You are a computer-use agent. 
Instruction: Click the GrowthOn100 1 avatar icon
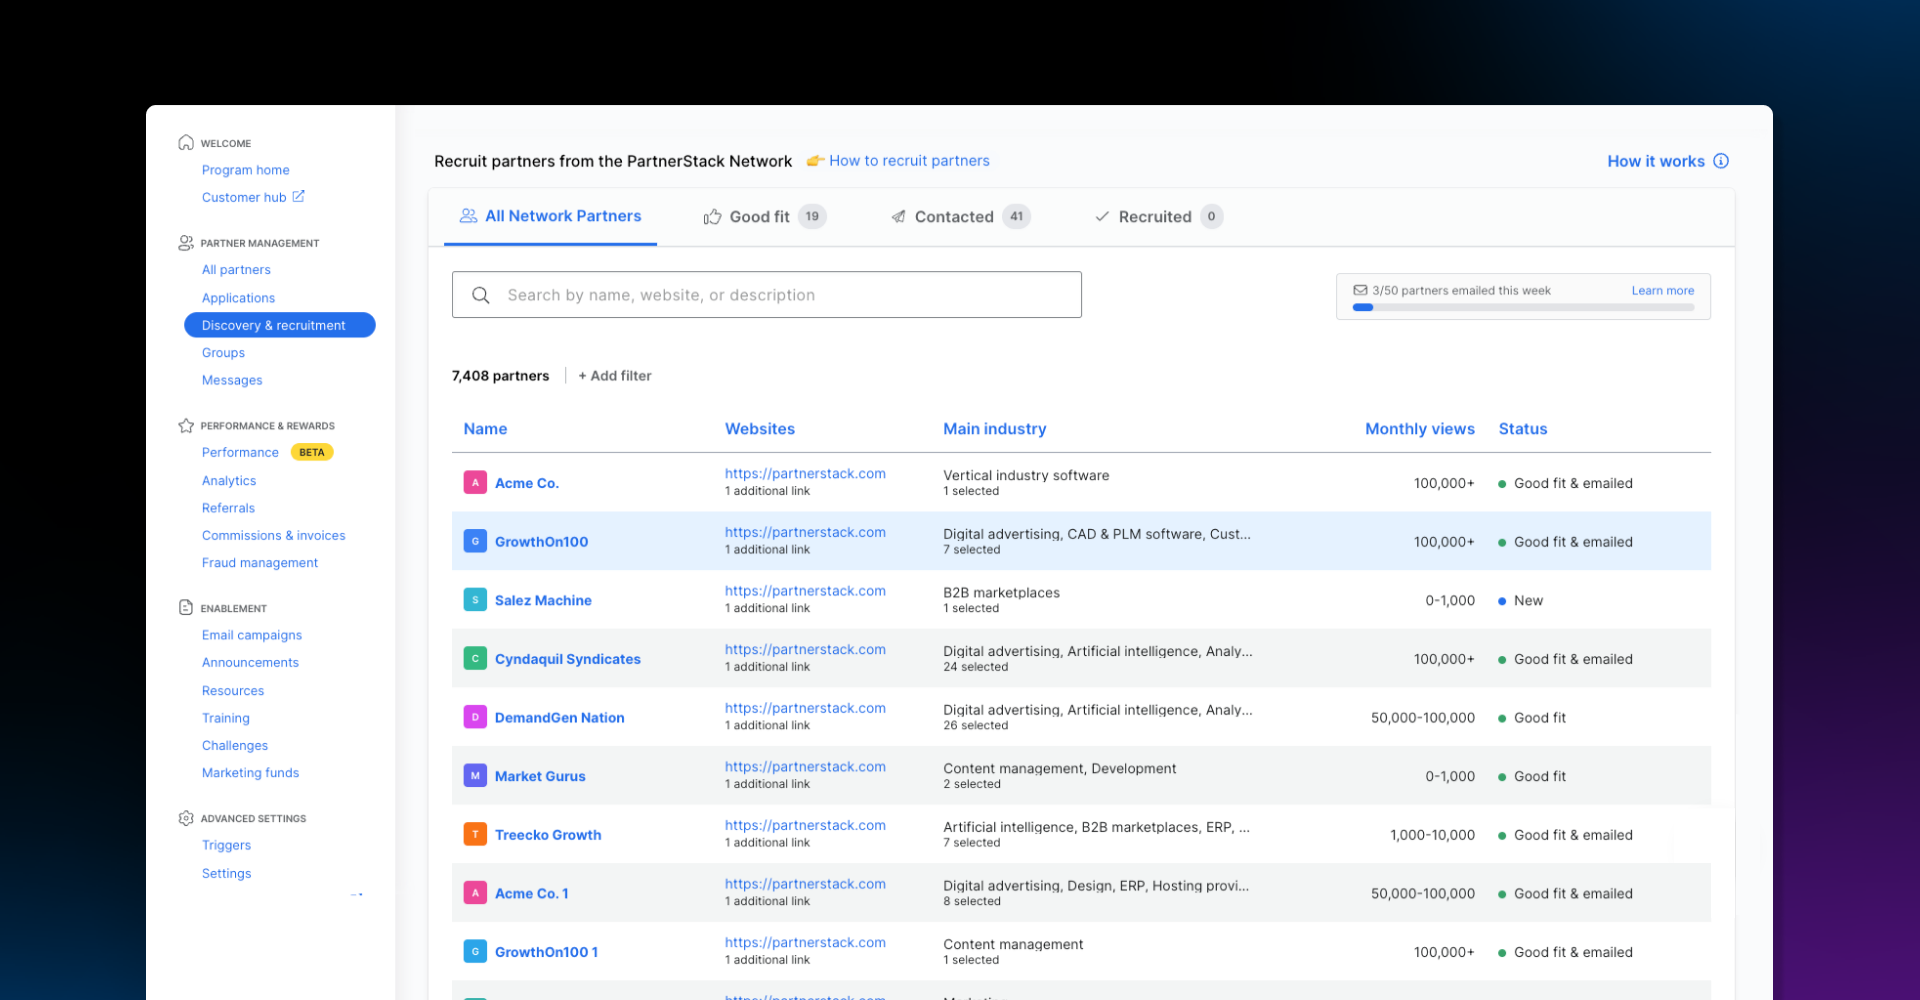coord(475,951)
